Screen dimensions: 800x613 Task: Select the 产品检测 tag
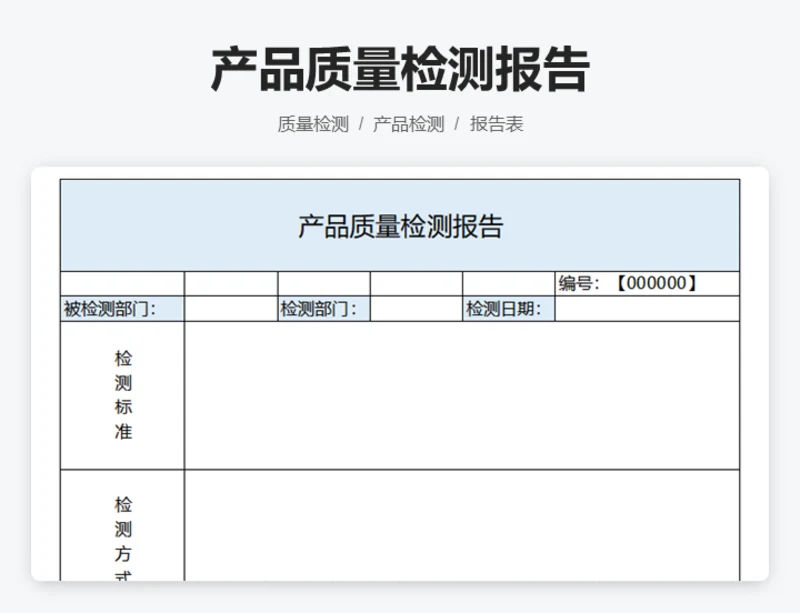(x=408, y=124)
